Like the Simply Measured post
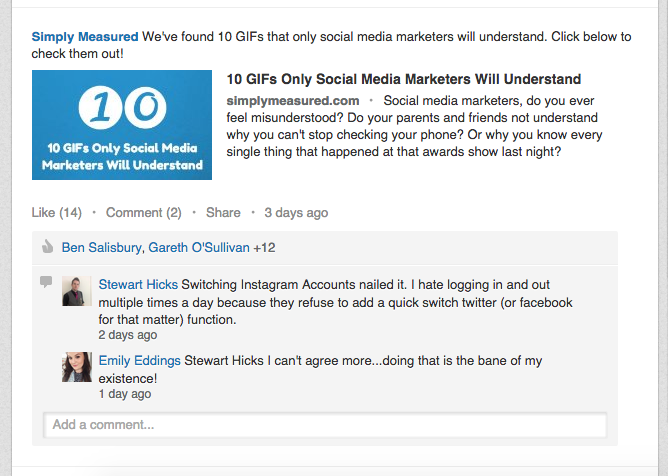 tap(57, 212)
